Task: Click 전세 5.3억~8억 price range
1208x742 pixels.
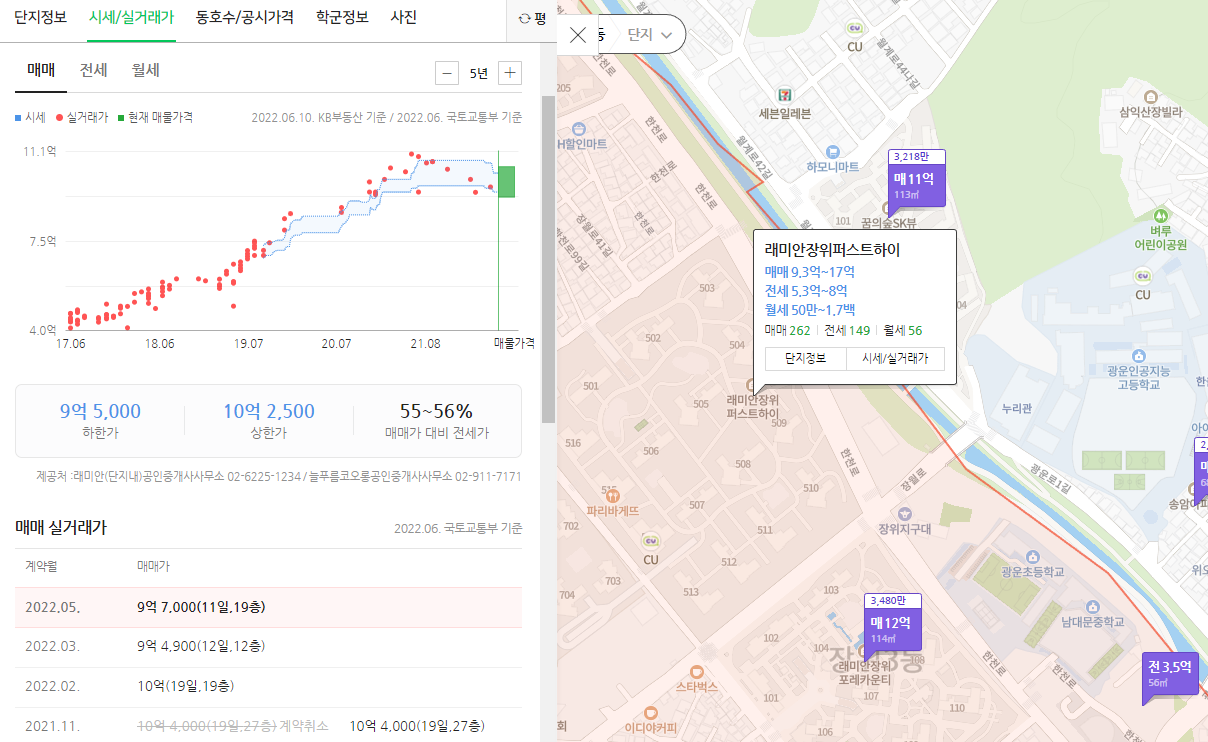Action: [806, 291]
